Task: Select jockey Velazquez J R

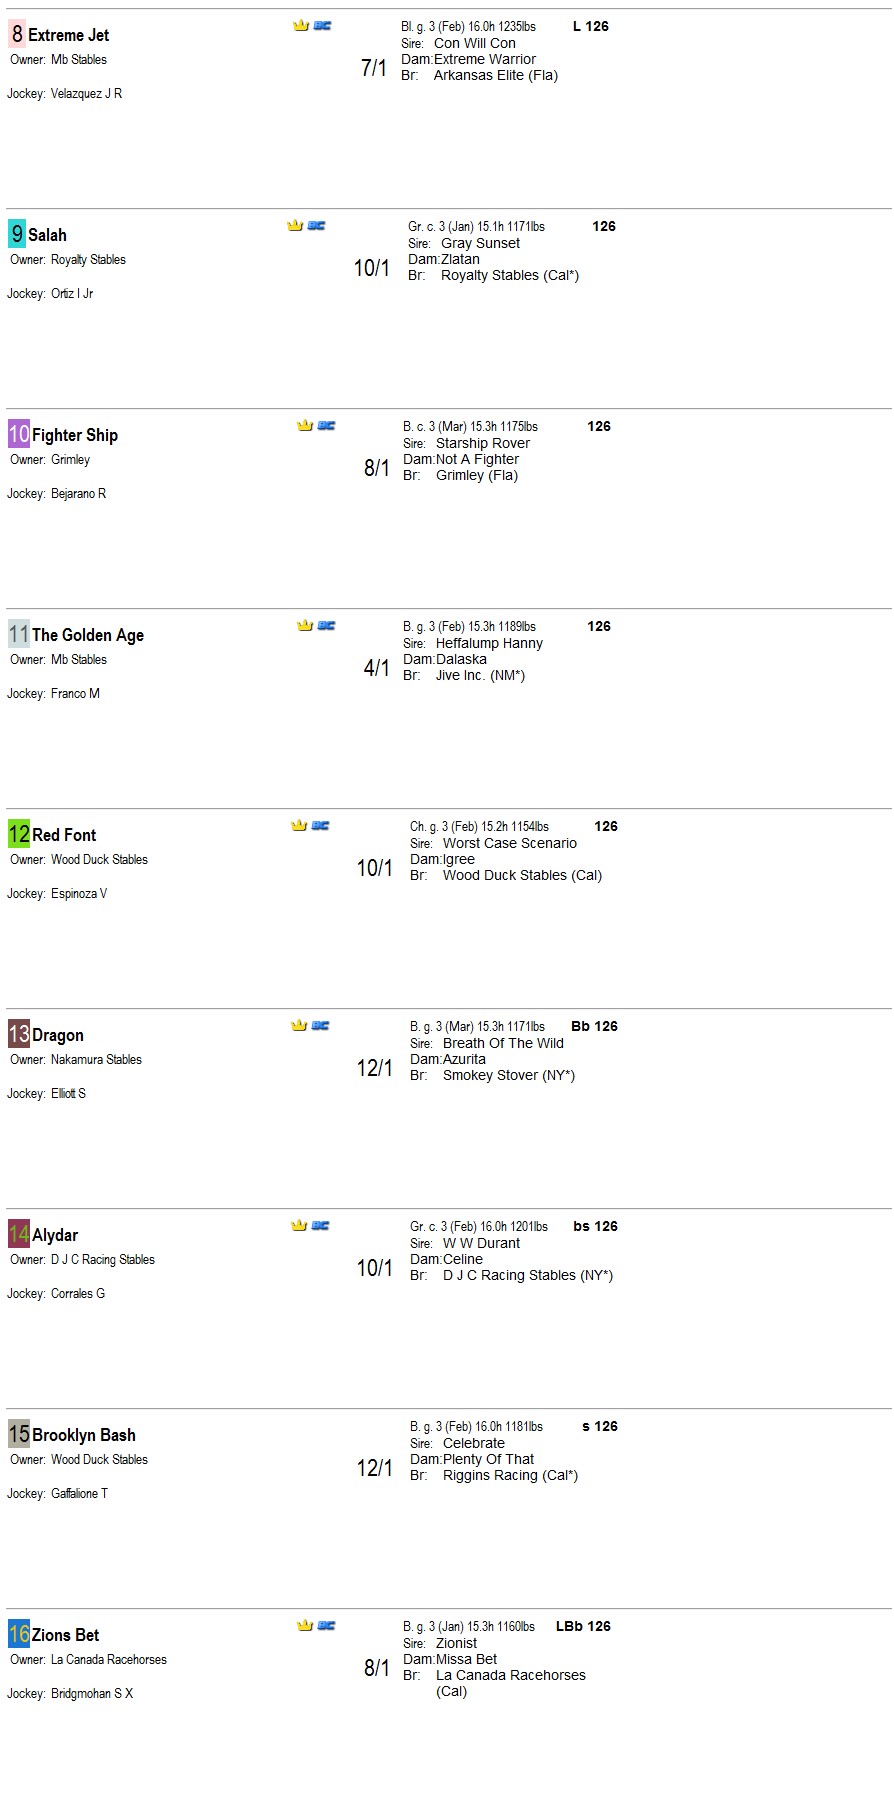Action: 86,93
